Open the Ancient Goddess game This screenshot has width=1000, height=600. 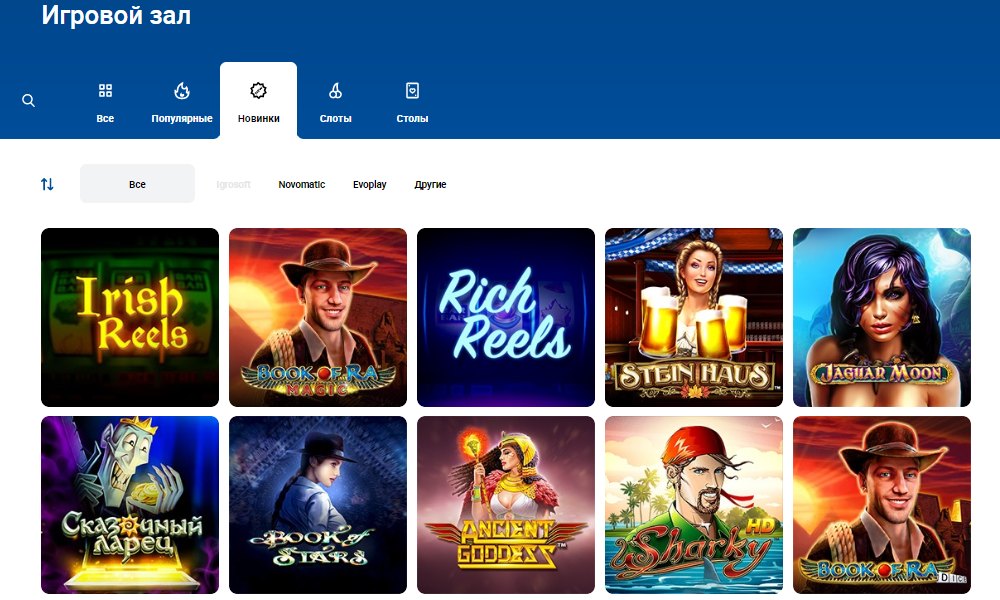pyautogui.click(x=506, y=505)
